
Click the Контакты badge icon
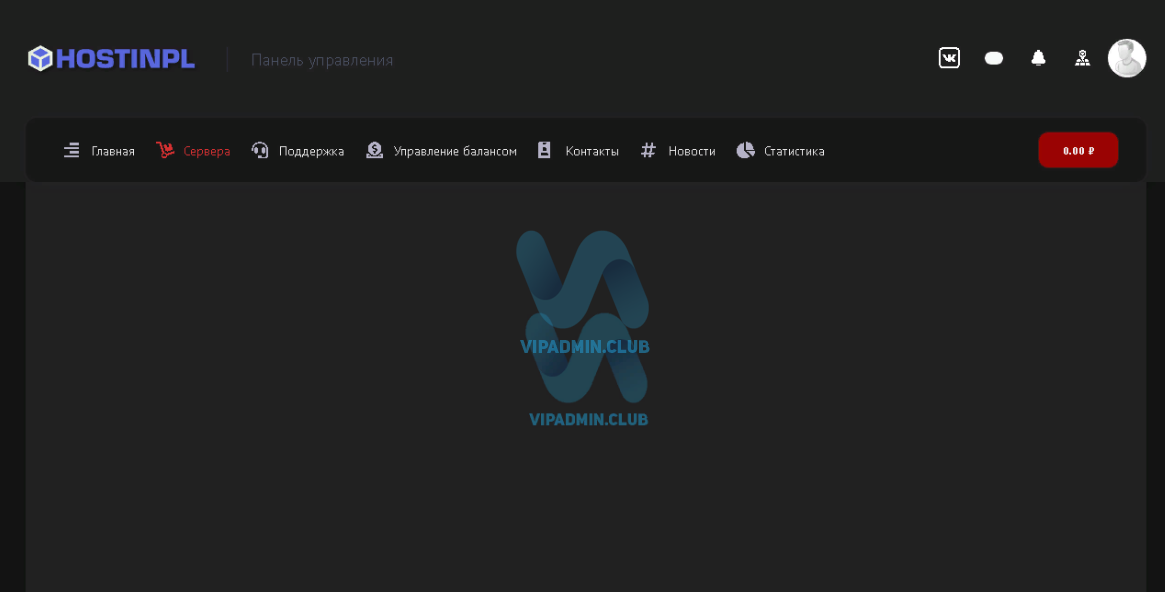[x=544, y=150]
